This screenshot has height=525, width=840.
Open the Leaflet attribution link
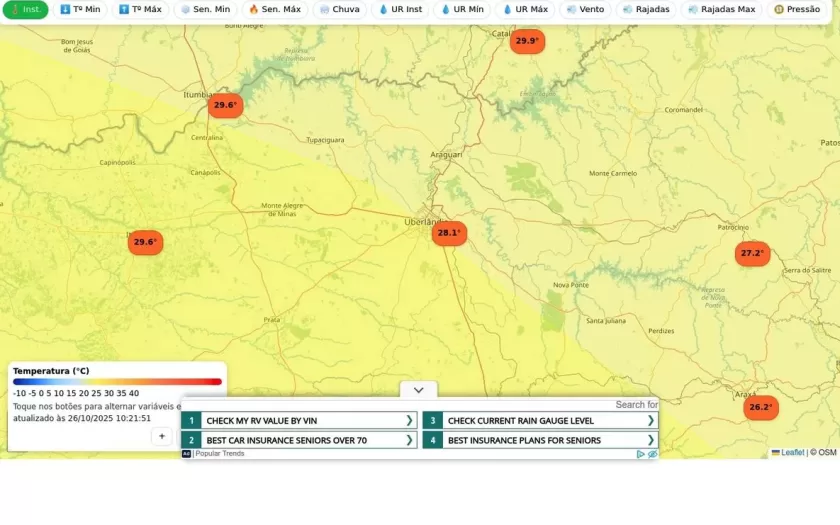click(791, 453)
